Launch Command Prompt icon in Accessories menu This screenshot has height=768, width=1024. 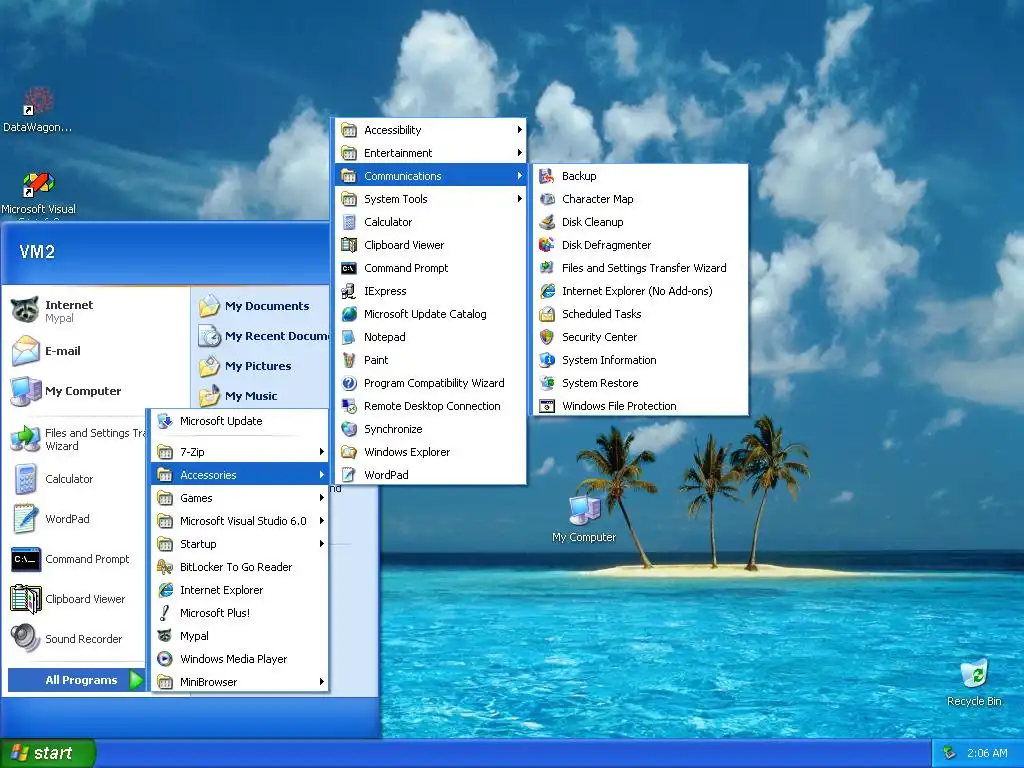point(349,268)
